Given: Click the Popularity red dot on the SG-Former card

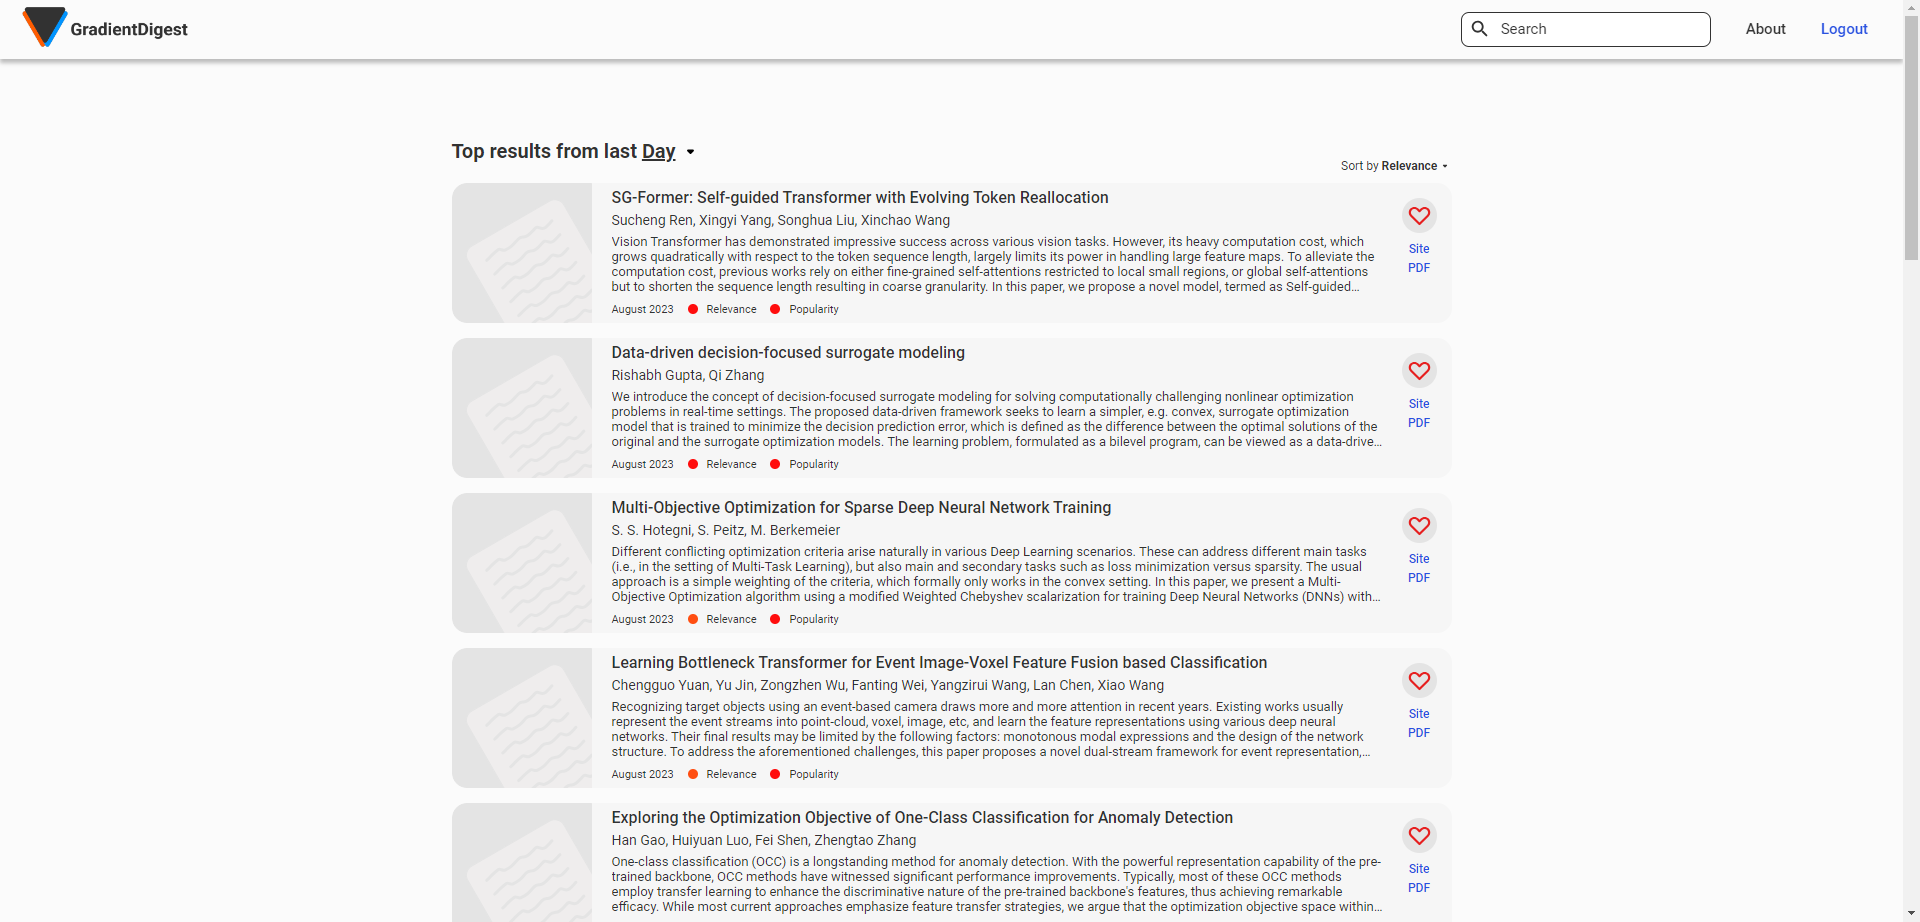Looking at the screenshot, I should [775, 309].
